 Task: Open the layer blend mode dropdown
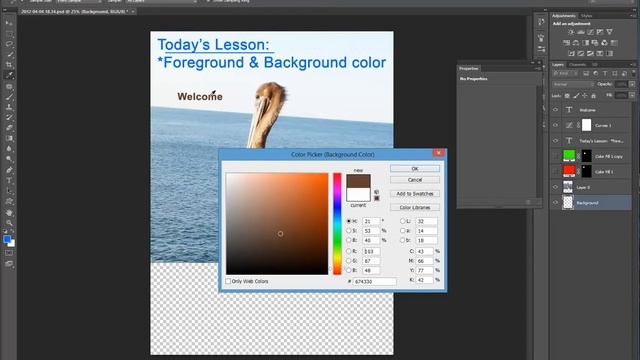click(573, 84)
